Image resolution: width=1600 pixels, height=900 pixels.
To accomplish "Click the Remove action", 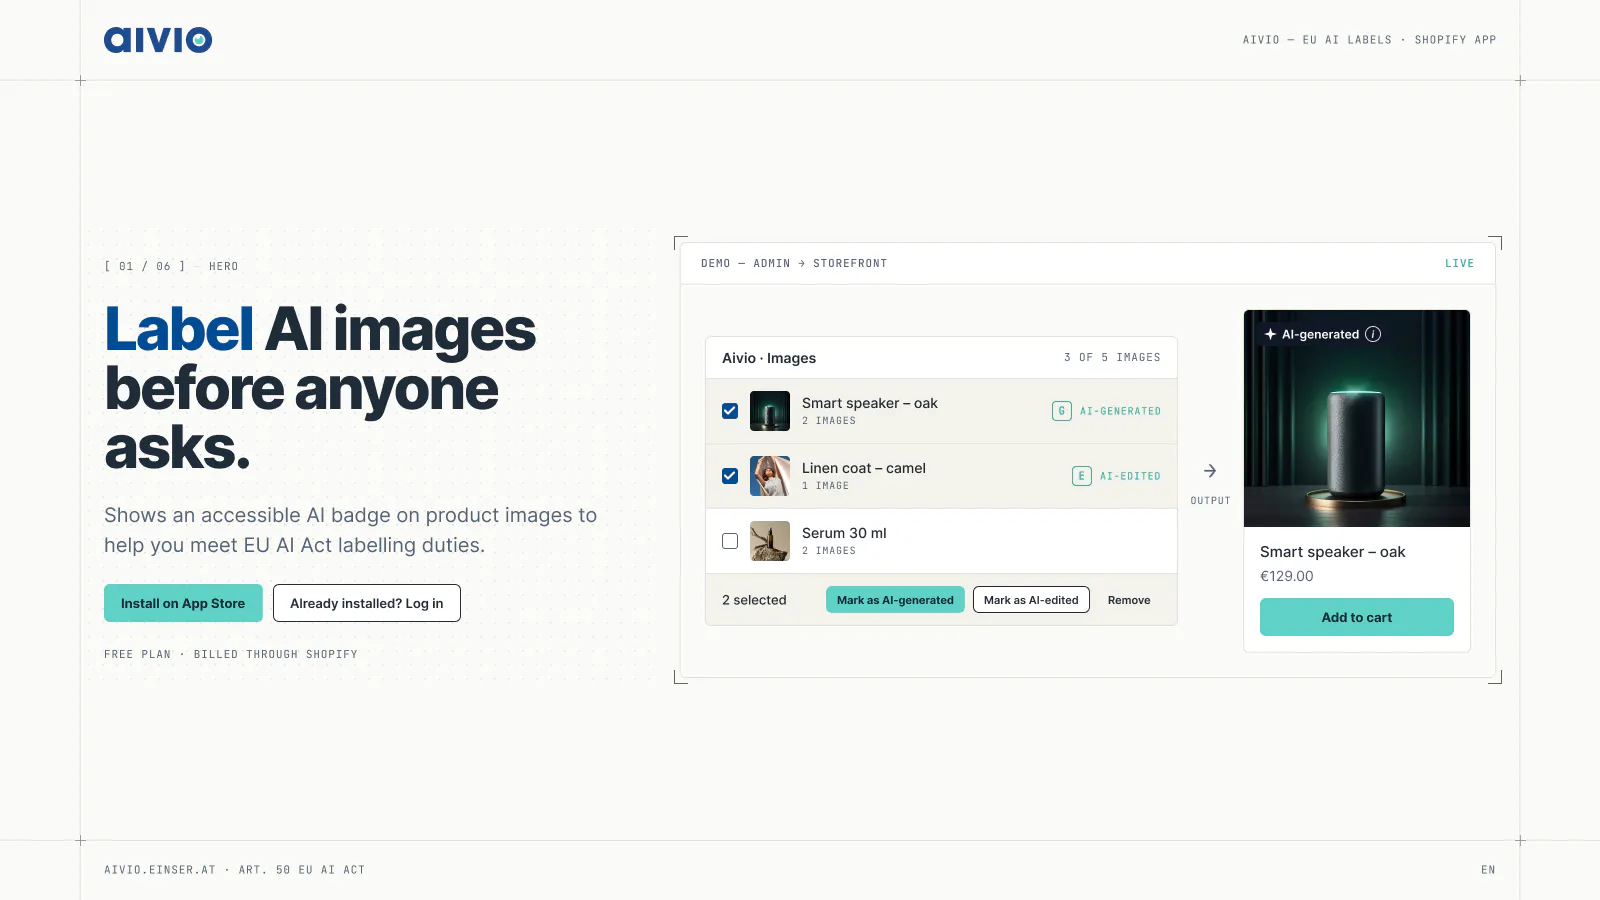I will pyautogui.click(x=1129, y=600).
